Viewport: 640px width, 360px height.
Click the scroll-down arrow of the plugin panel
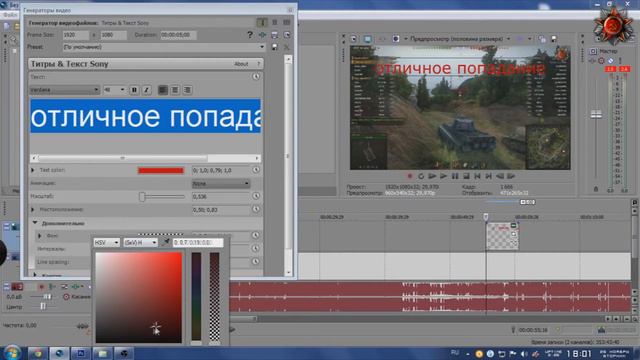click(x=289, y=272)
